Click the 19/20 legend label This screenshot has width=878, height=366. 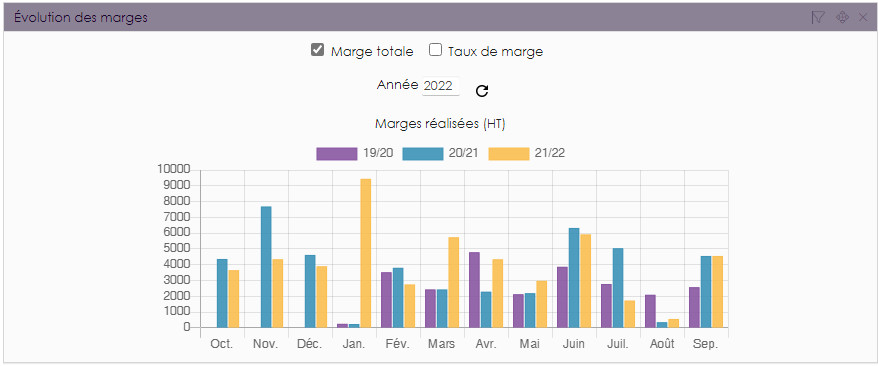[x=378, y=154]
